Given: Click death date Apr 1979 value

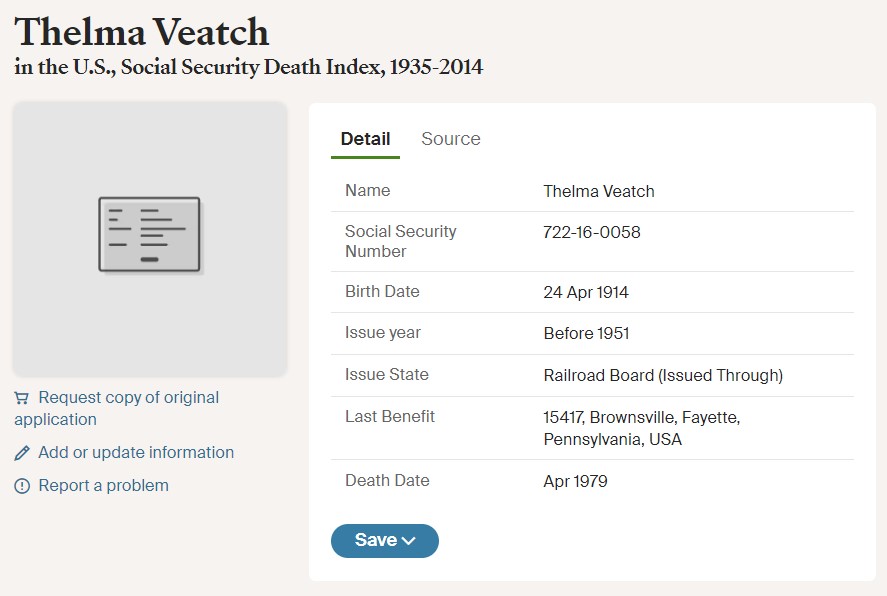Looking at the screenshot, I should click(575, 481).
